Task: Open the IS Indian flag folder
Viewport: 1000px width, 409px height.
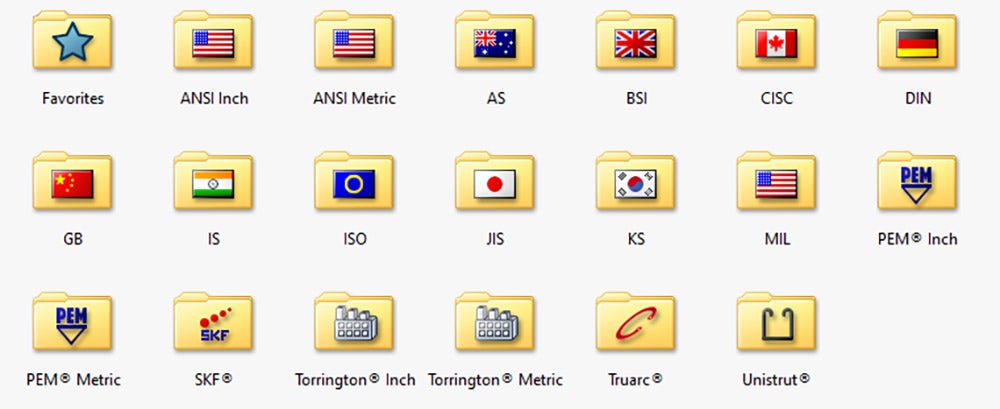Action: pyautogui.click(x=212, y=183)
